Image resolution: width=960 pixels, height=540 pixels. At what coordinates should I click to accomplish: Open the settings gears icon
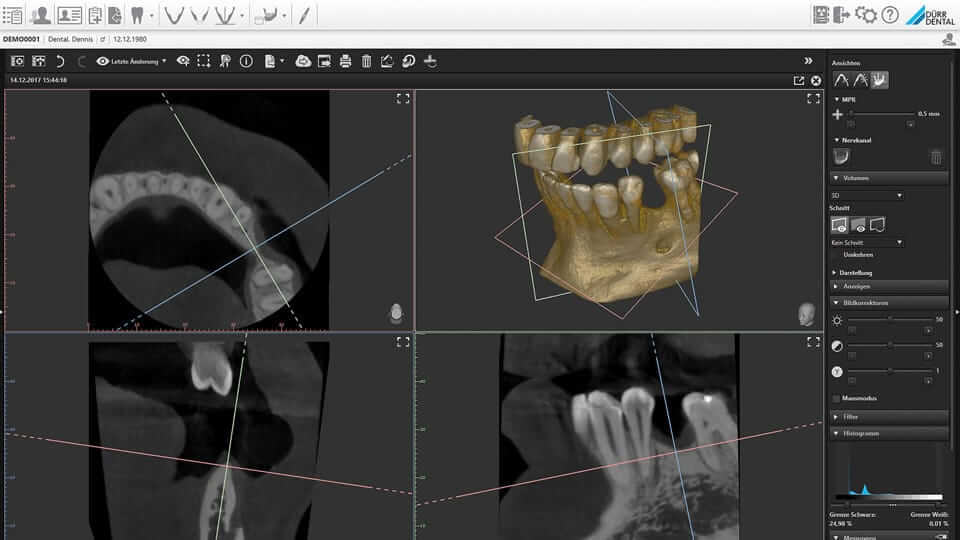click(x=866, y=15)
